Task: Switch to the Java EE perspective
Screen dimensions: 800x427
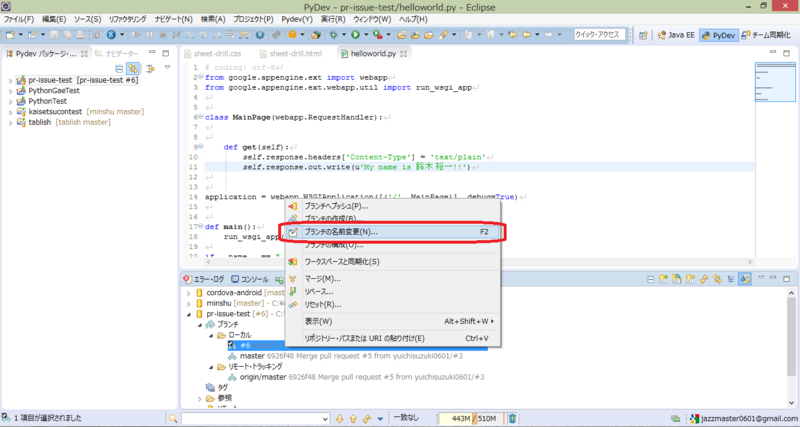Action: [676, 35]
